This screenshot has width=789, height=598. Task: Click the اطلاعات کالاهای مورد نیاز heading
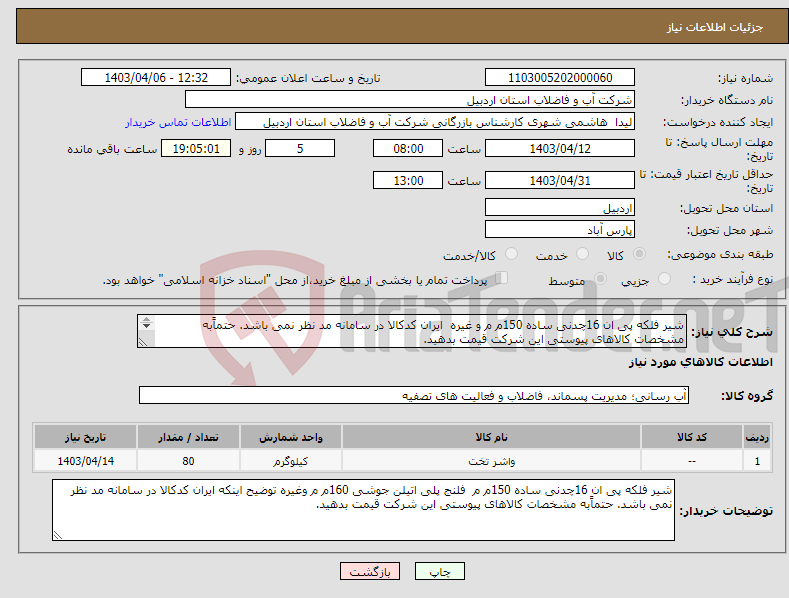700,362
